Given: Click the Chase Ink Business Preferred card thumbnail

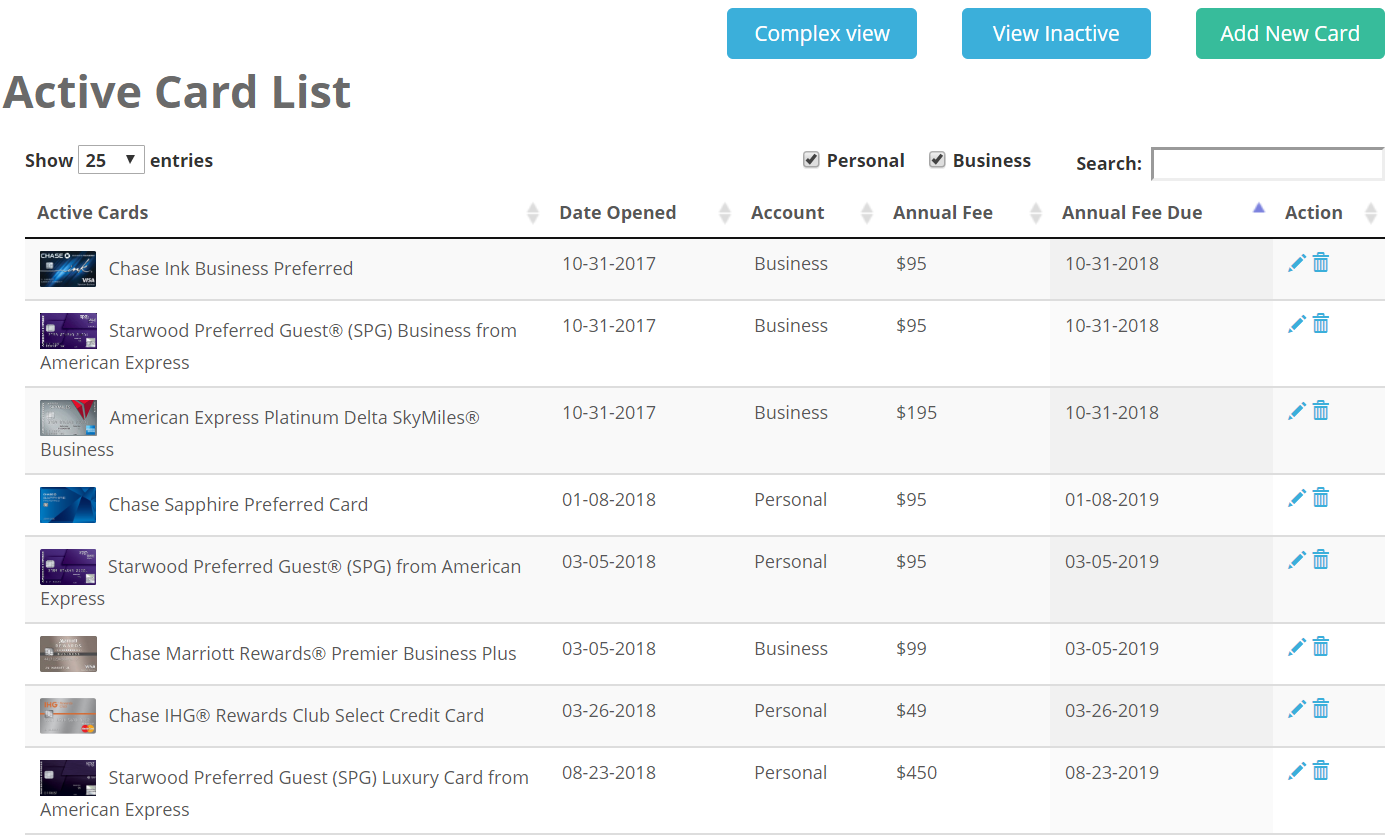Looking at the screenshot, I should 68,269.
